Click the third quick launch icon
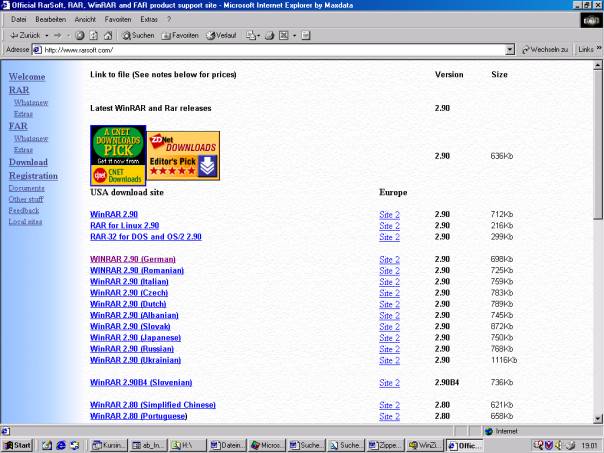Screen dimensions: 604x453 click(x=74, y=445)
